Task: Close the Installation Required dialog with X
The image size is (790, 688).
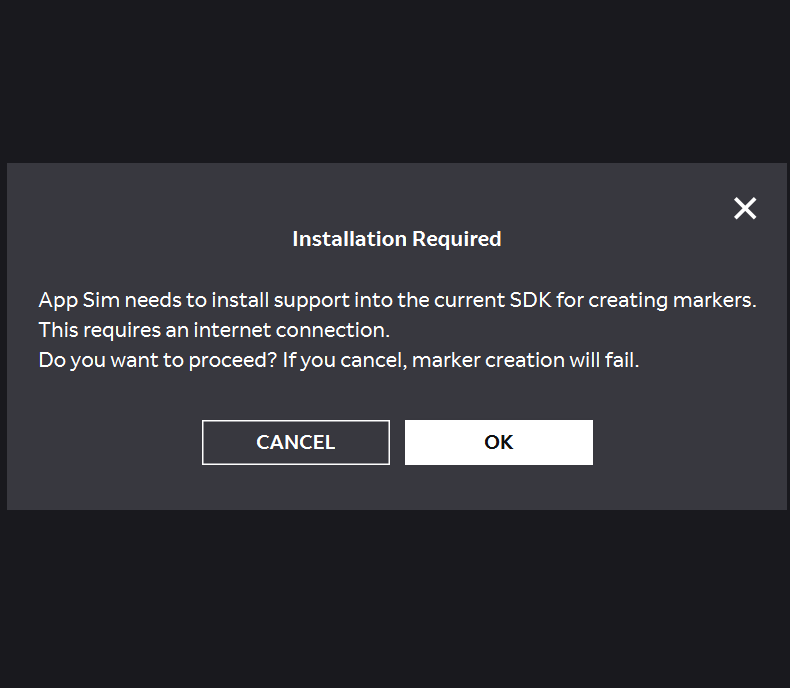Action: (745, 208)
